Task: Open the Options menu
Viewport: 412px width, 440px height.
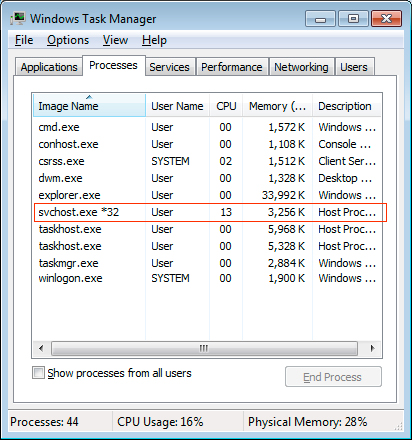Action: click(68, 40)
